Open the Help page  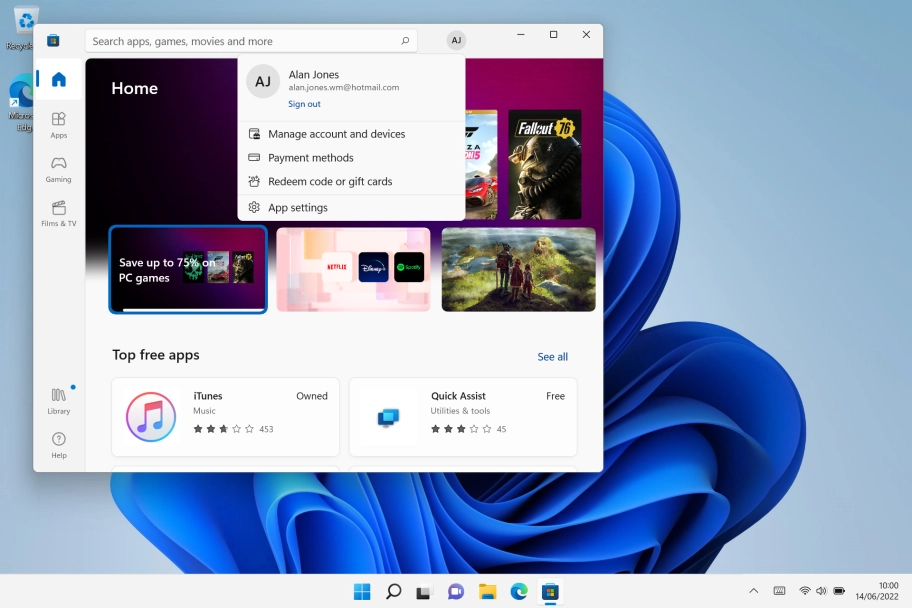point(59,444)
